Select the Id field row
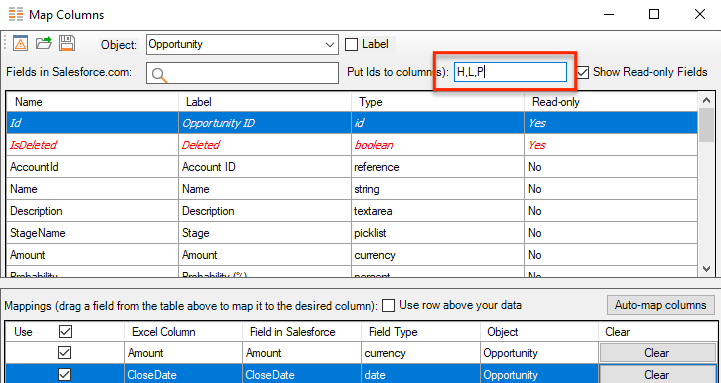This screenshot has width=721, height=383. (x=352, y=123)
